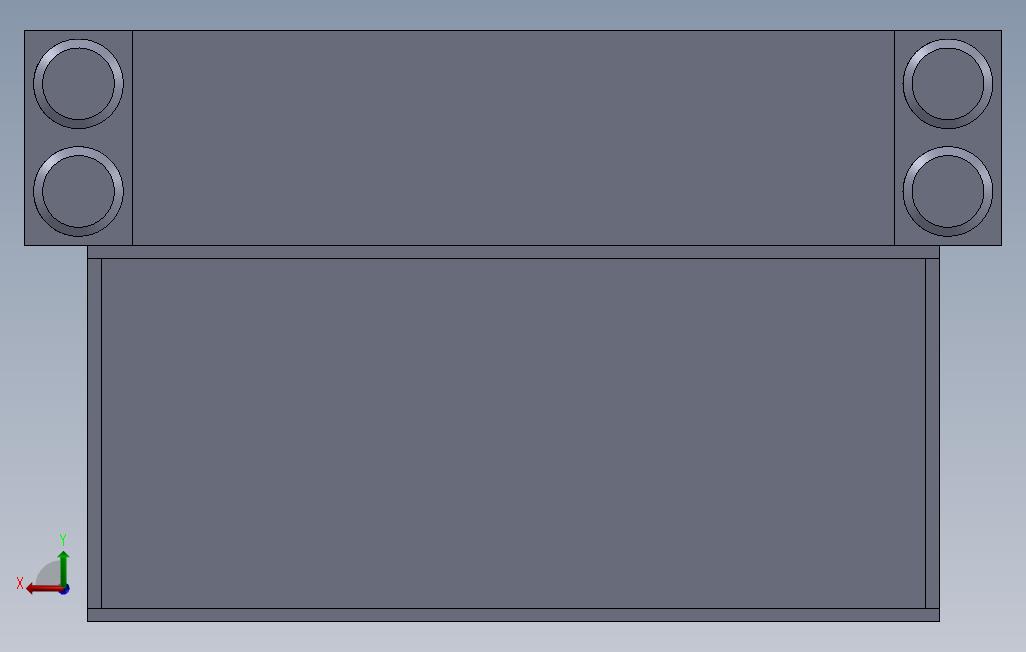Select the left mounting block face between holes
Screen dimensions: 1026x652
pyautogui.click(x=78, y=137)
